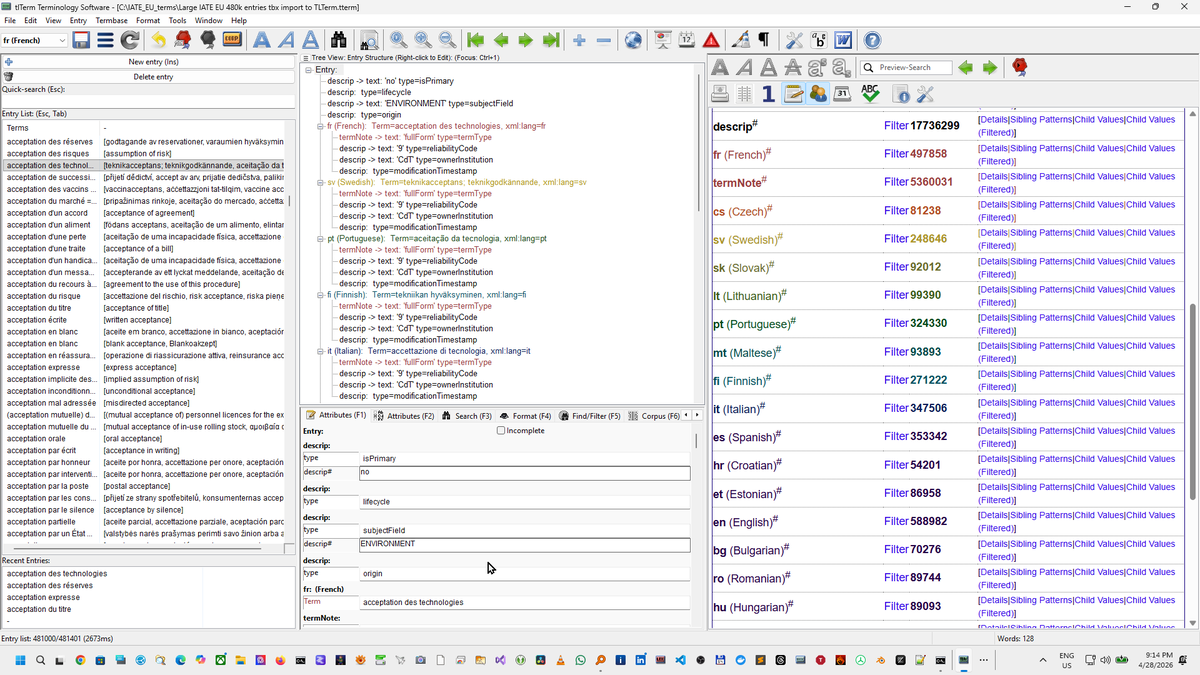Open the Tools menu

point(177,20)
